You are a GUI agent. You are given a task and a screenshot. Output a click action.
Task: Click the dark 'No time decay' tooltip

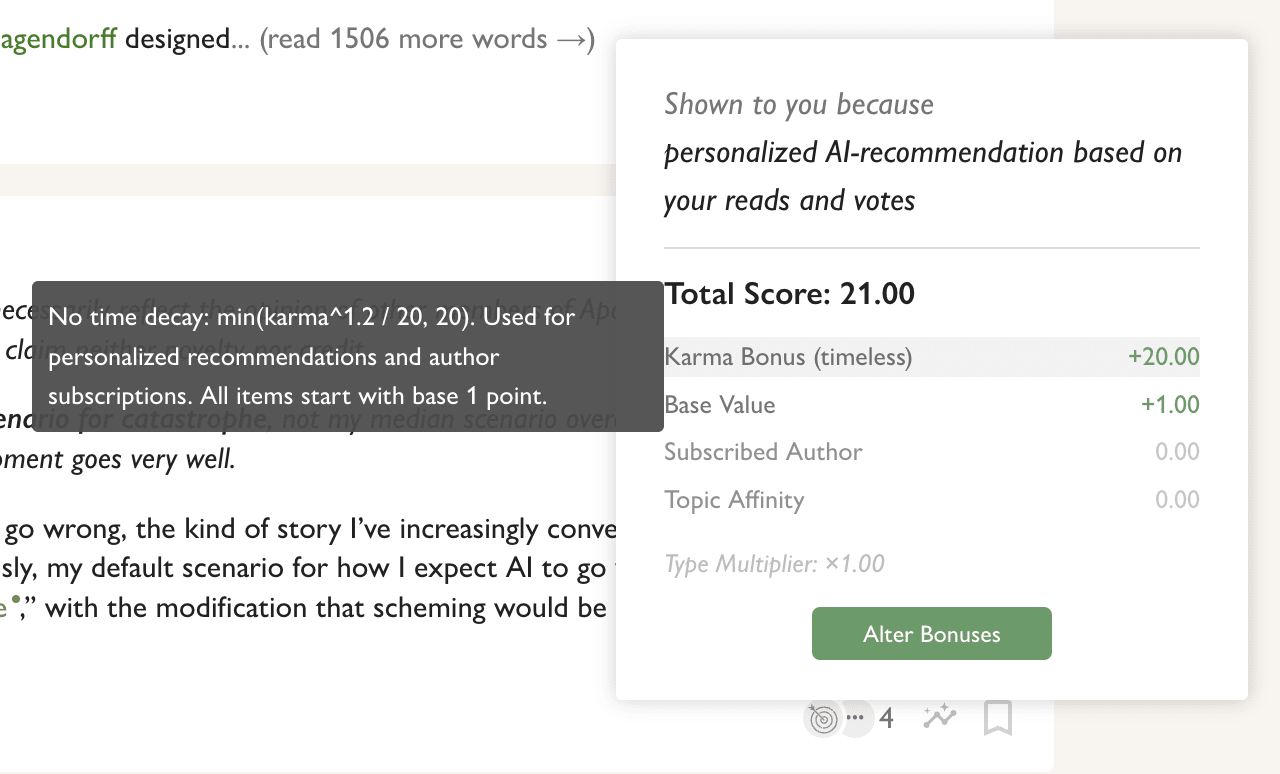347,356
